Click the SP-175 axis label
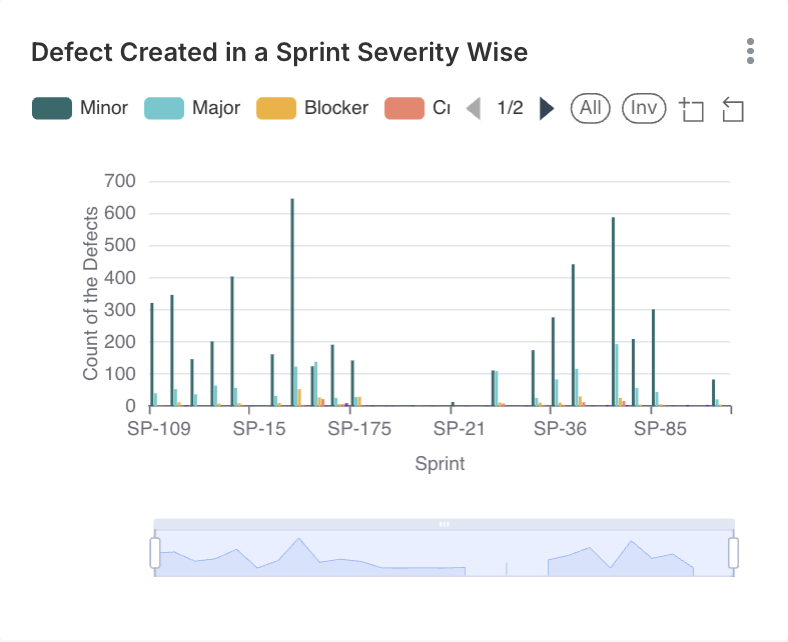Screen dimensions: 788x642 tap(359, 429)
